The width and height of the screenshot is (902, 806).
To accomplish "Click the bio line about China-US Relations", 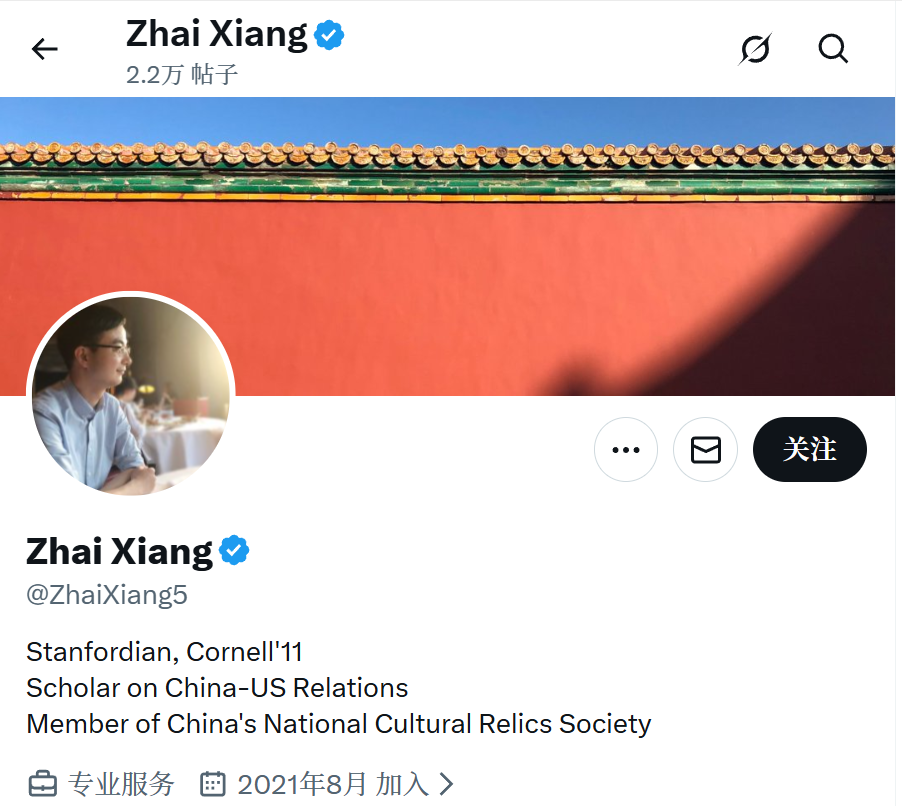I will pos(217,688).
